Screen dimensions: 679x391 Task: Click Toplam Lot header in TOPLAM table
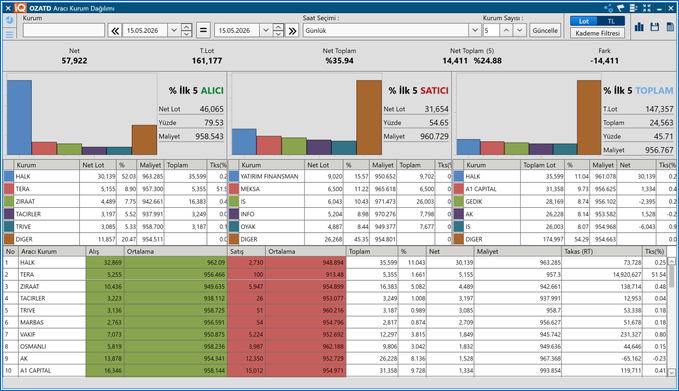542,165
